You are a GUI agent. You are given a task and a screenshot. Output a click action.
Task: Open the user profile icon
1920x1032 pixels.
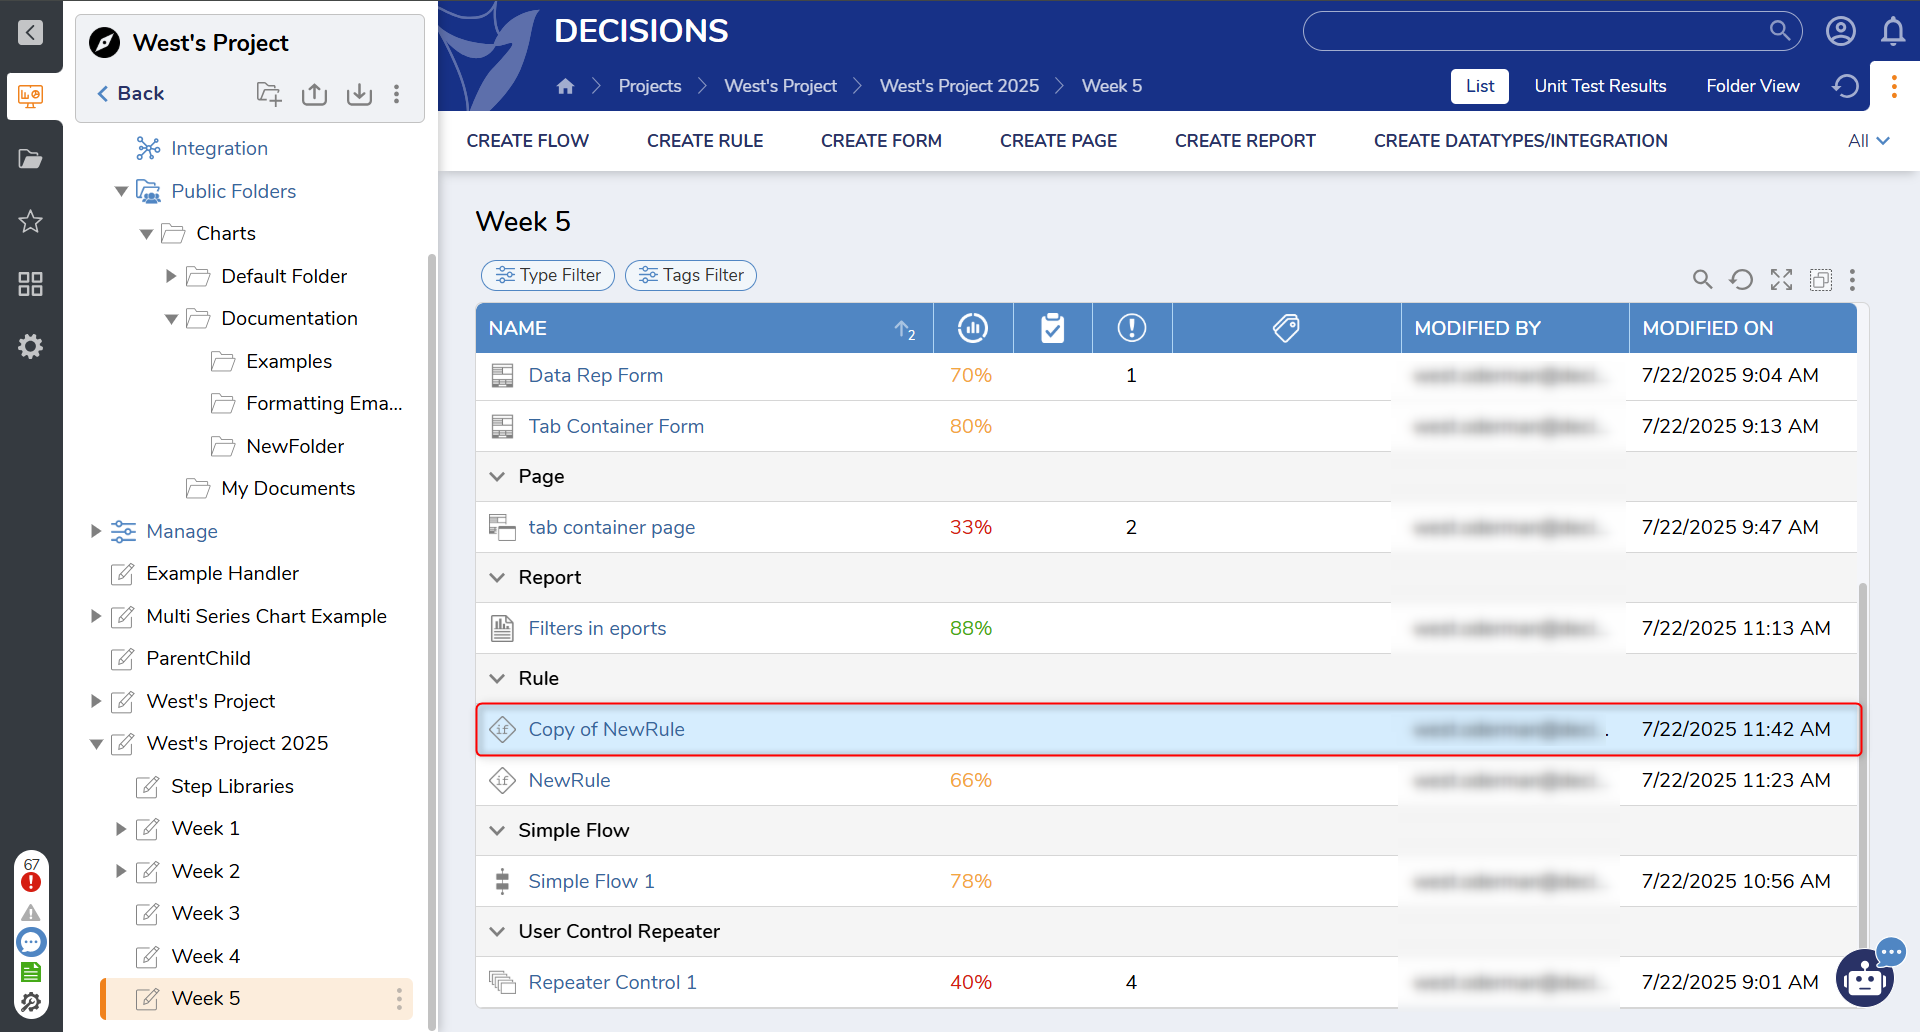click(x=1840, y=31)
